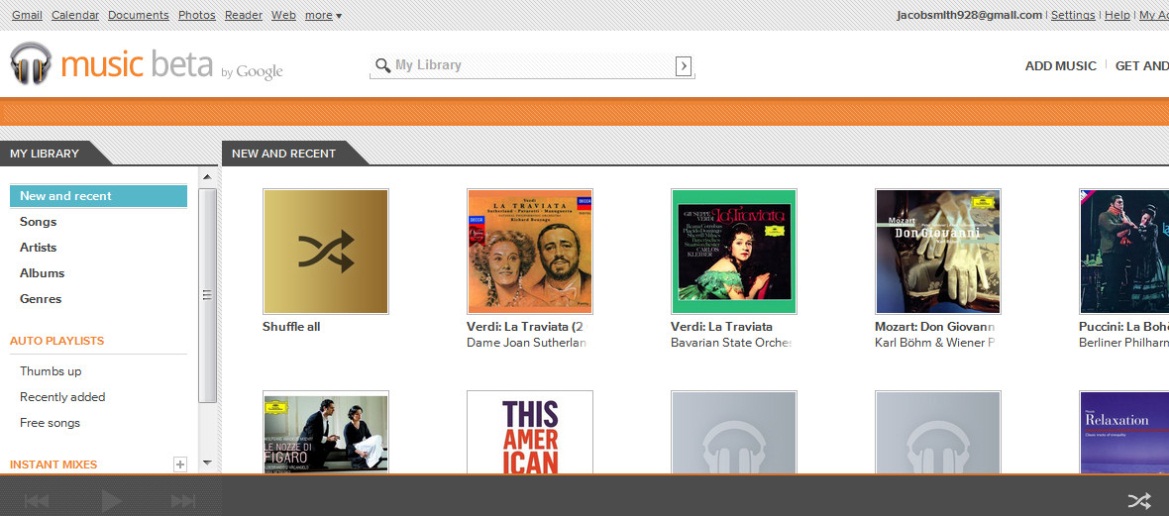Open first gray headphone placeholder album

tap(734, 432)
